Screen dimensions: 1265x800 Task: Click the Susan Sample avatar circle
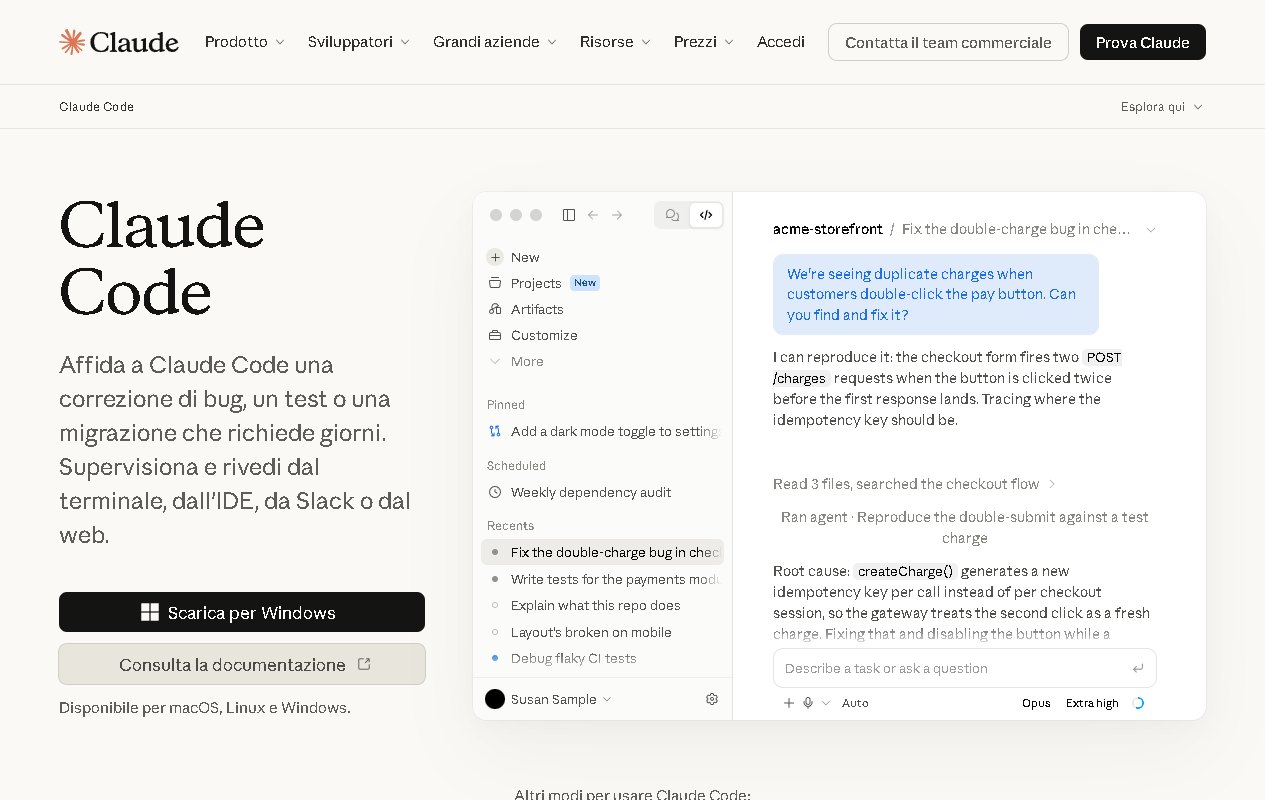495,699
